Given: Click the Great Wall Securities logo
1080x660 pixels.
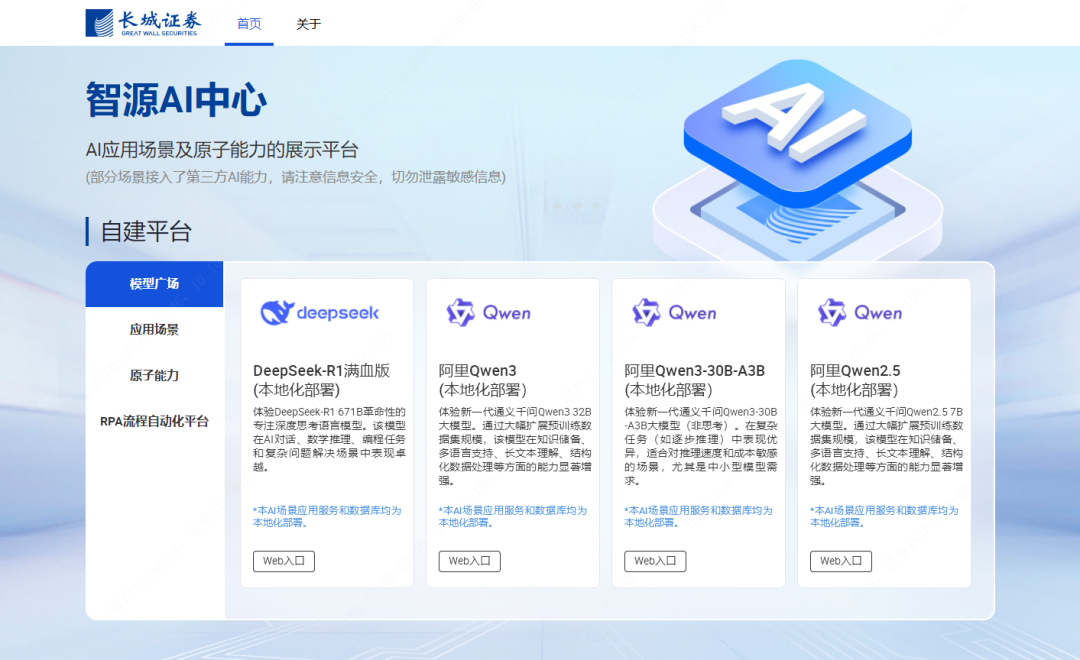Looking at the screenshot, I should coord(143,23).
